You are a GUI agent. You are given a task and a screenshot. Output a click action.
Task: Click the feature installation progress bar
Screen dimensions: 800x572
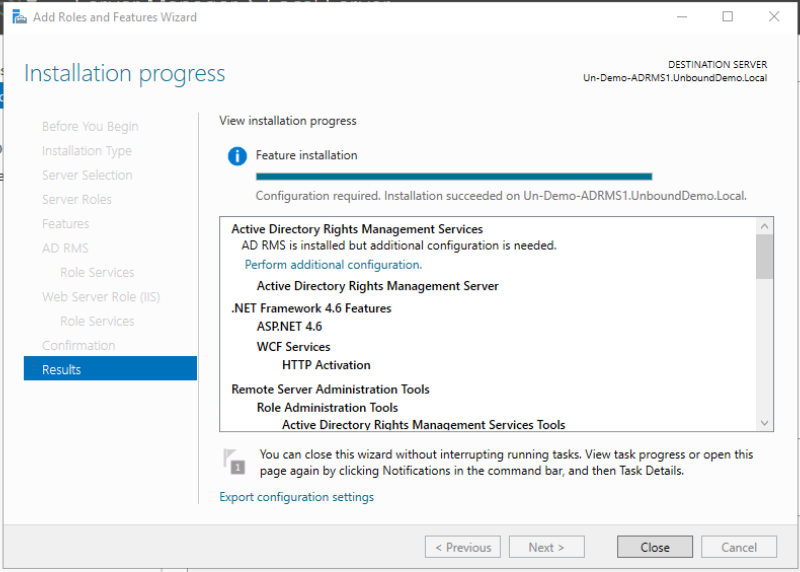(x=454, y=177)
